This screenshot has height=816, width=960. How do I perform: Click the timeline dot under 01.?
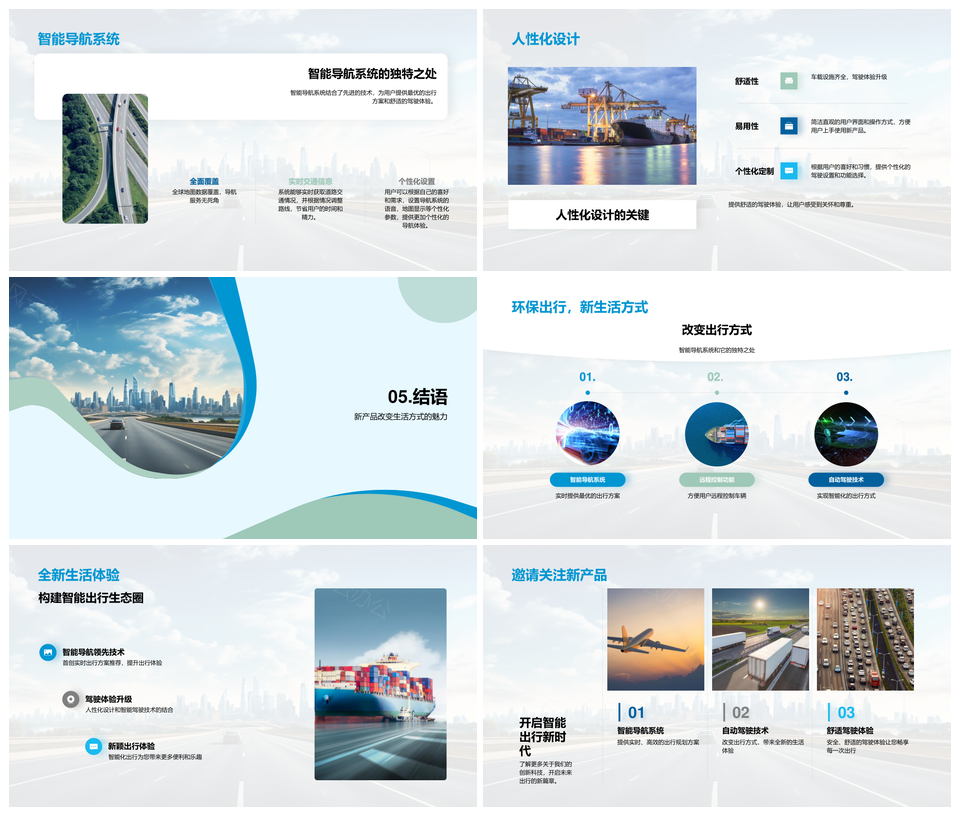coord(587,393)
